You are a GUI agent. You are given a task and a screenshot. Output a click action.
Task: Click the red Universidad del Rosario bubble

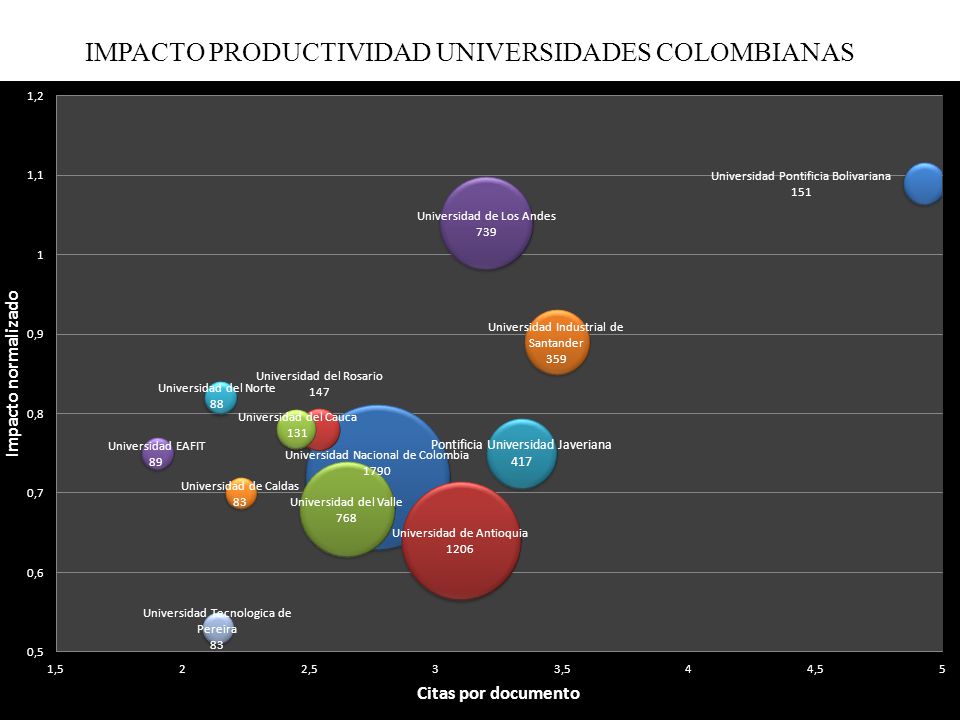click(327, 430)
